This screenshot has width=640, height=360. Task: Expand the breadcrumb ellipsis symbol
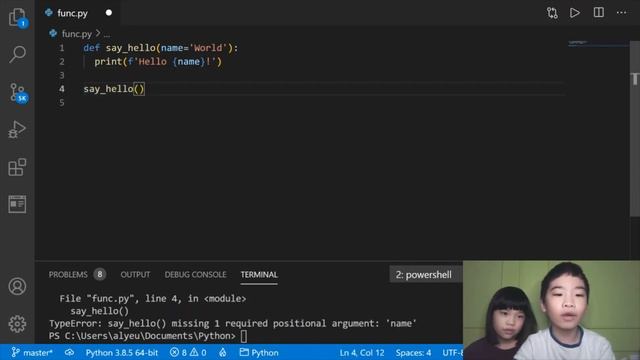pos(107,35)
